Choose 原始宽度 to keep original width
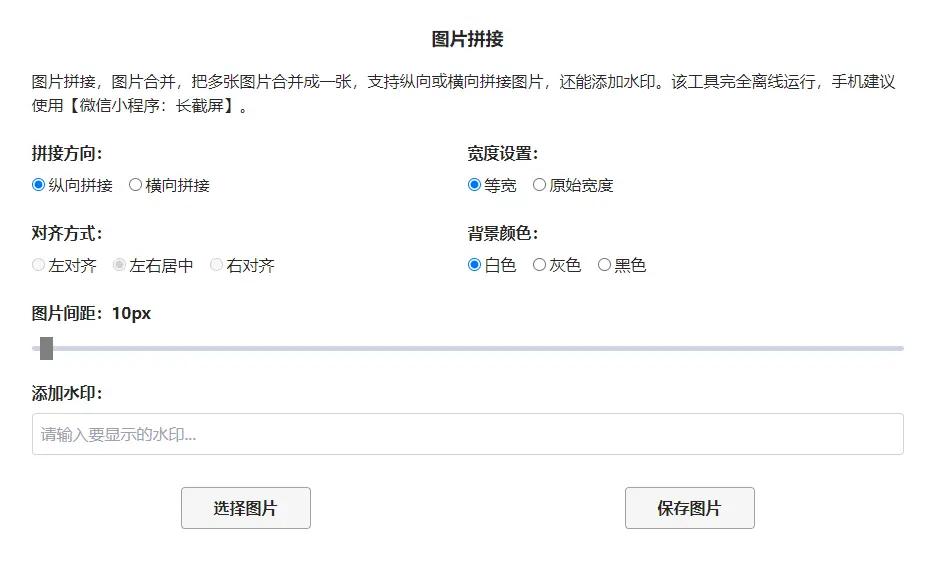Viewport: 935px width, 577px height. [x=540, y=185]
